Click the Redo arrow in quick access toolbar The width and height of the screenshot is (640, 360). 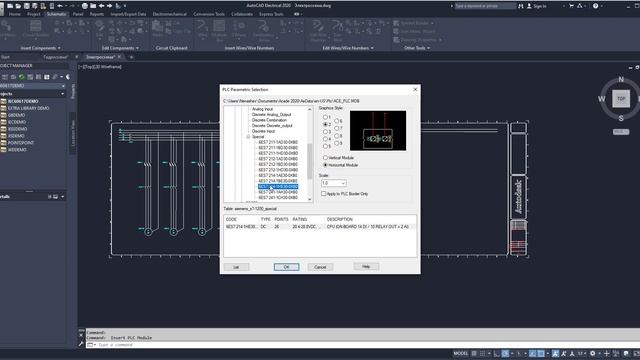pyautogui.click(x=72, y=6)
